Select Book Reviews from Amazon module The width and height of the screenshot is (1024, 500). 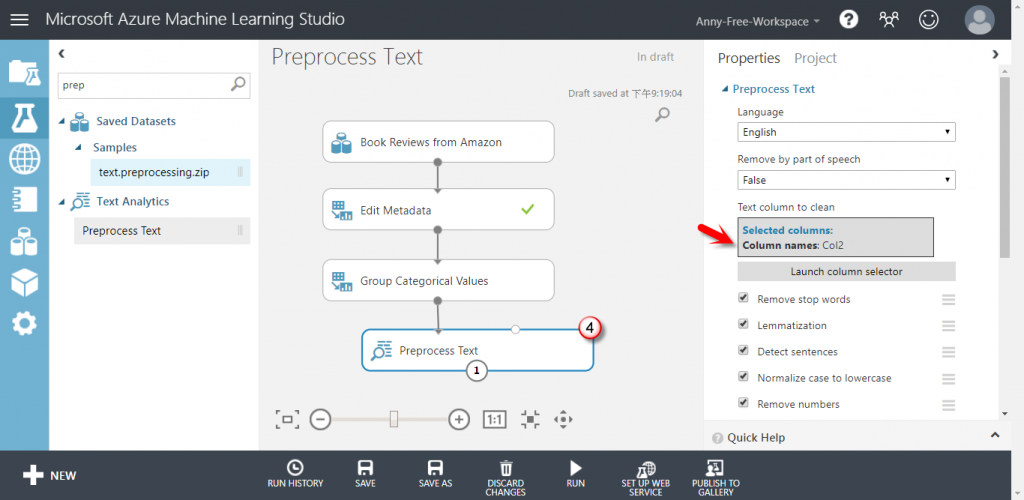pyautogui.click(x=438, y=142)
